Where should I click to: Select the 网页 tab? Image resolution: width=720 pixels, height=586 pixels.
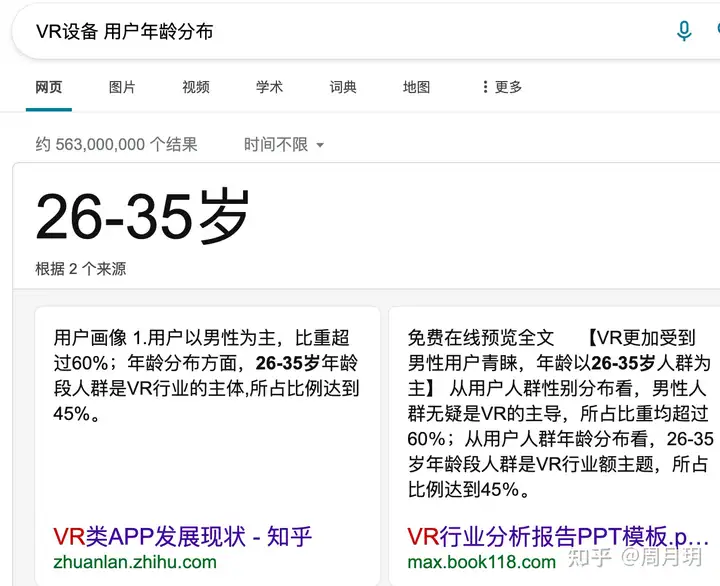49,87
